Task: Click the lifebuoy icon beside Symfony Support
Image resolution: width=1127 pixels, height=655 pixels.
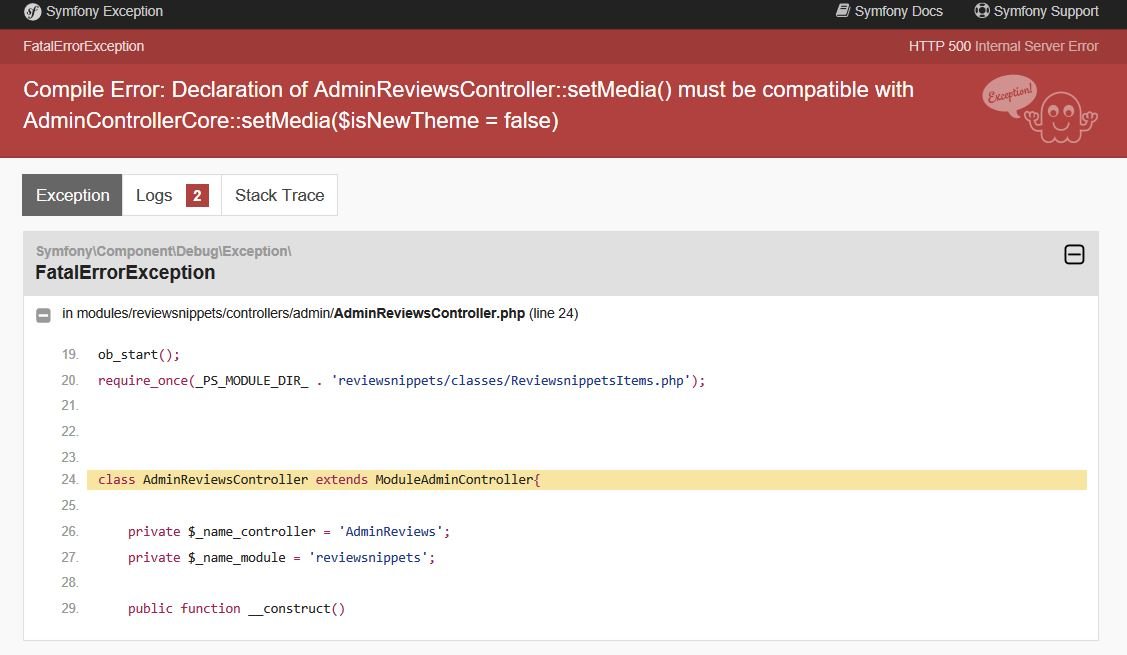Action: coord(981,11)
